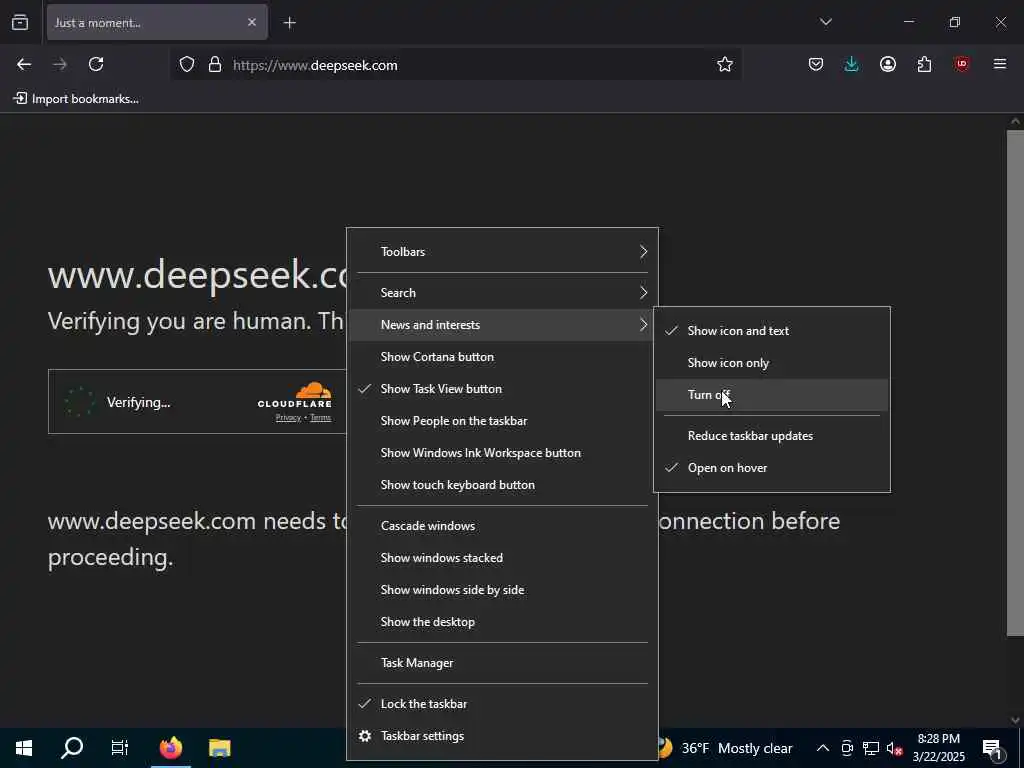Select Show icon only
The width and height of the screenshot is (1024, 768).
(x=771, y=362)
